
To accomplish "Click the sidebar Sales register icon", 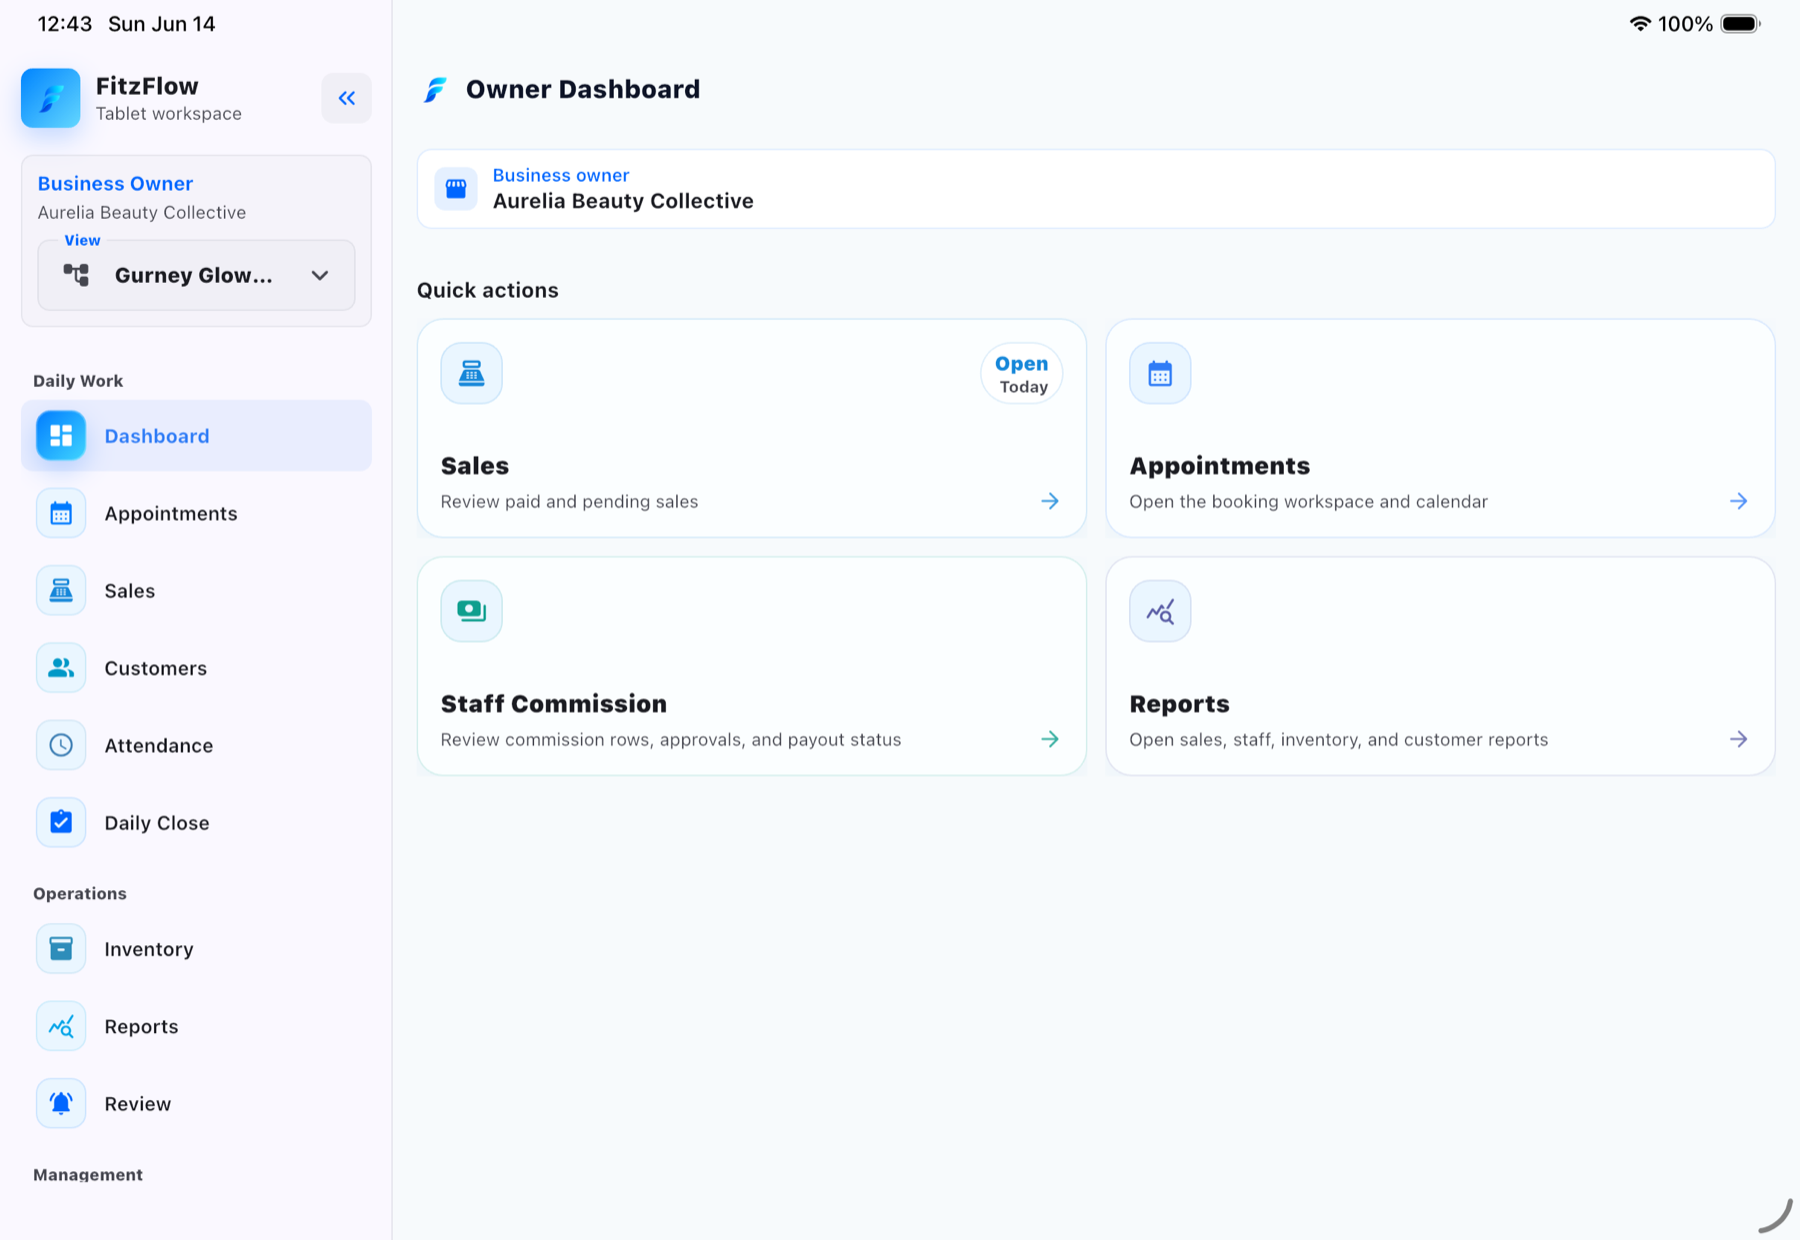I will pyautogui.click(x=61, y=591).
